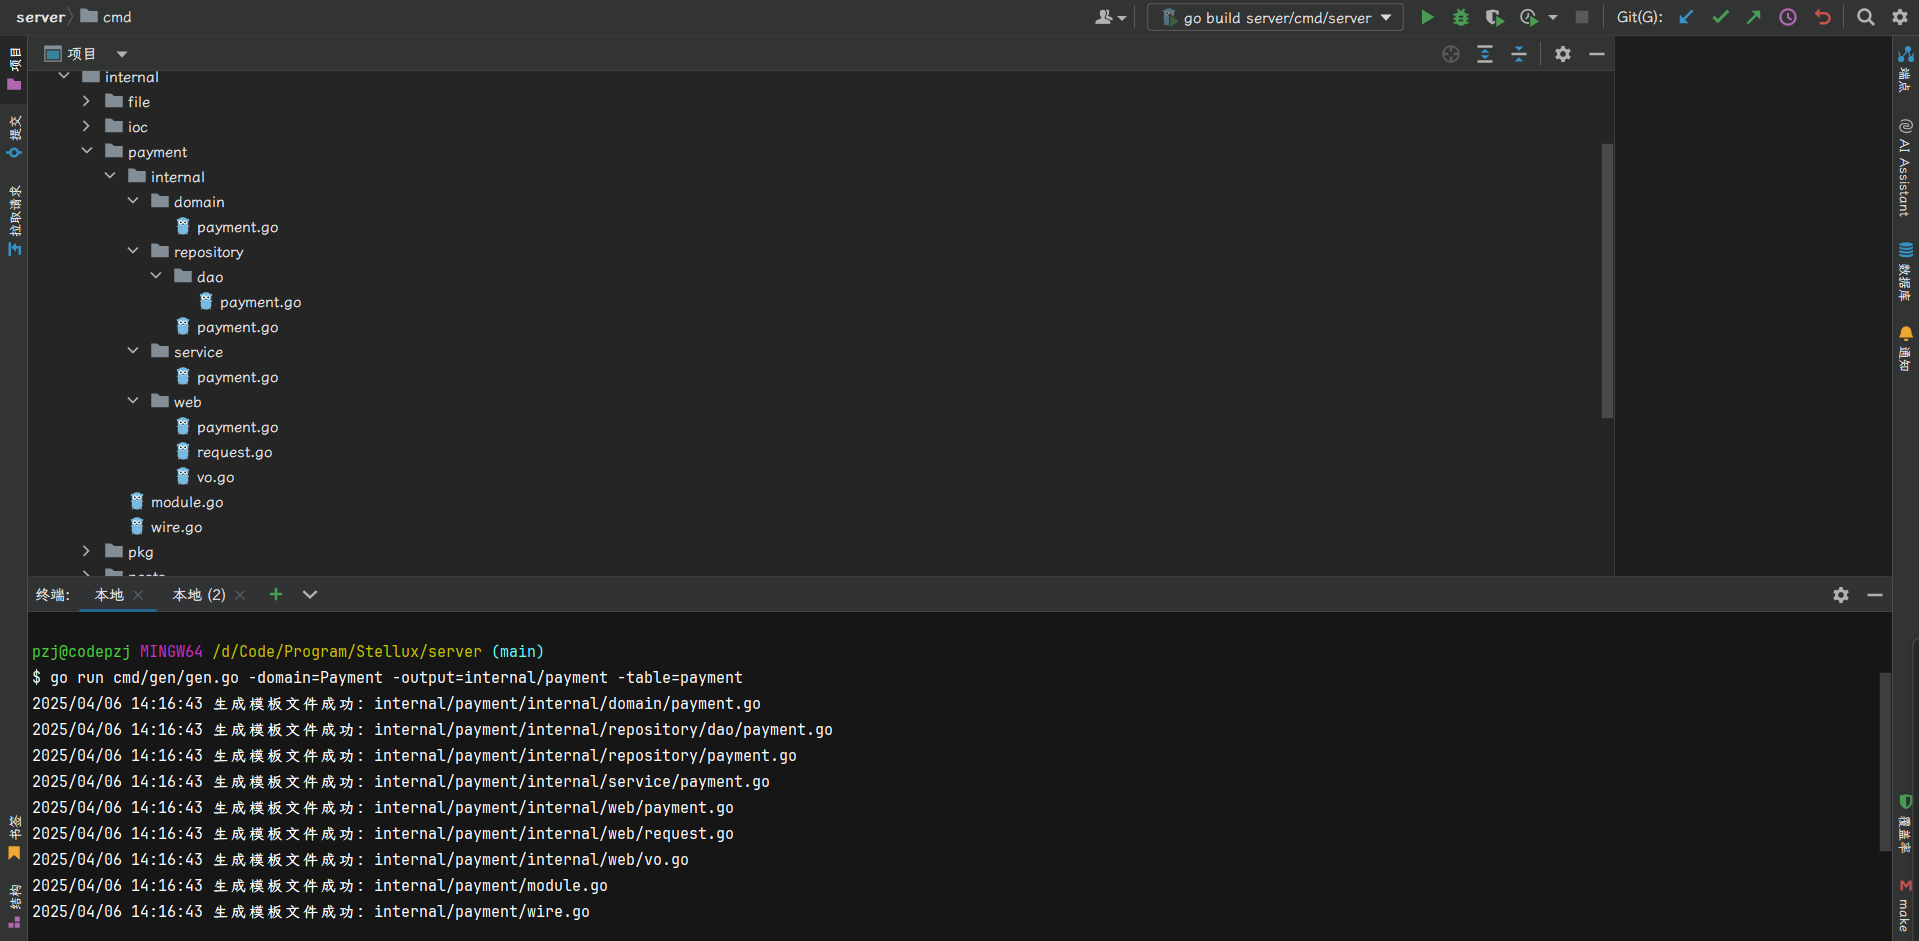Commit changes with the checkmark icon
1919x941 pixels.
point(1720,17)
